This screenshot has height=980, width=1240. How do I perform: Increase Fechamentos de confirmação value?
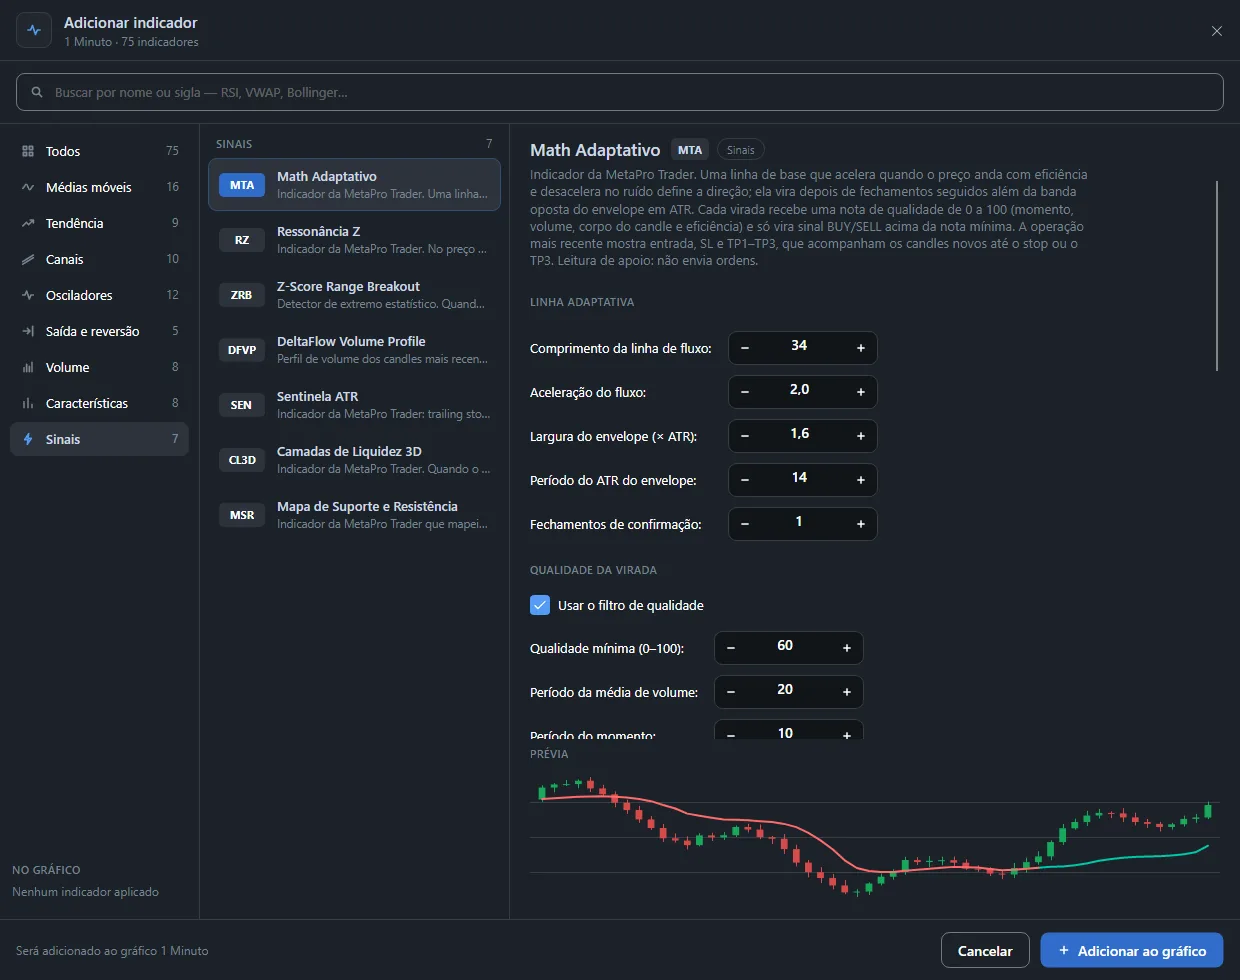tap(861, 524)
